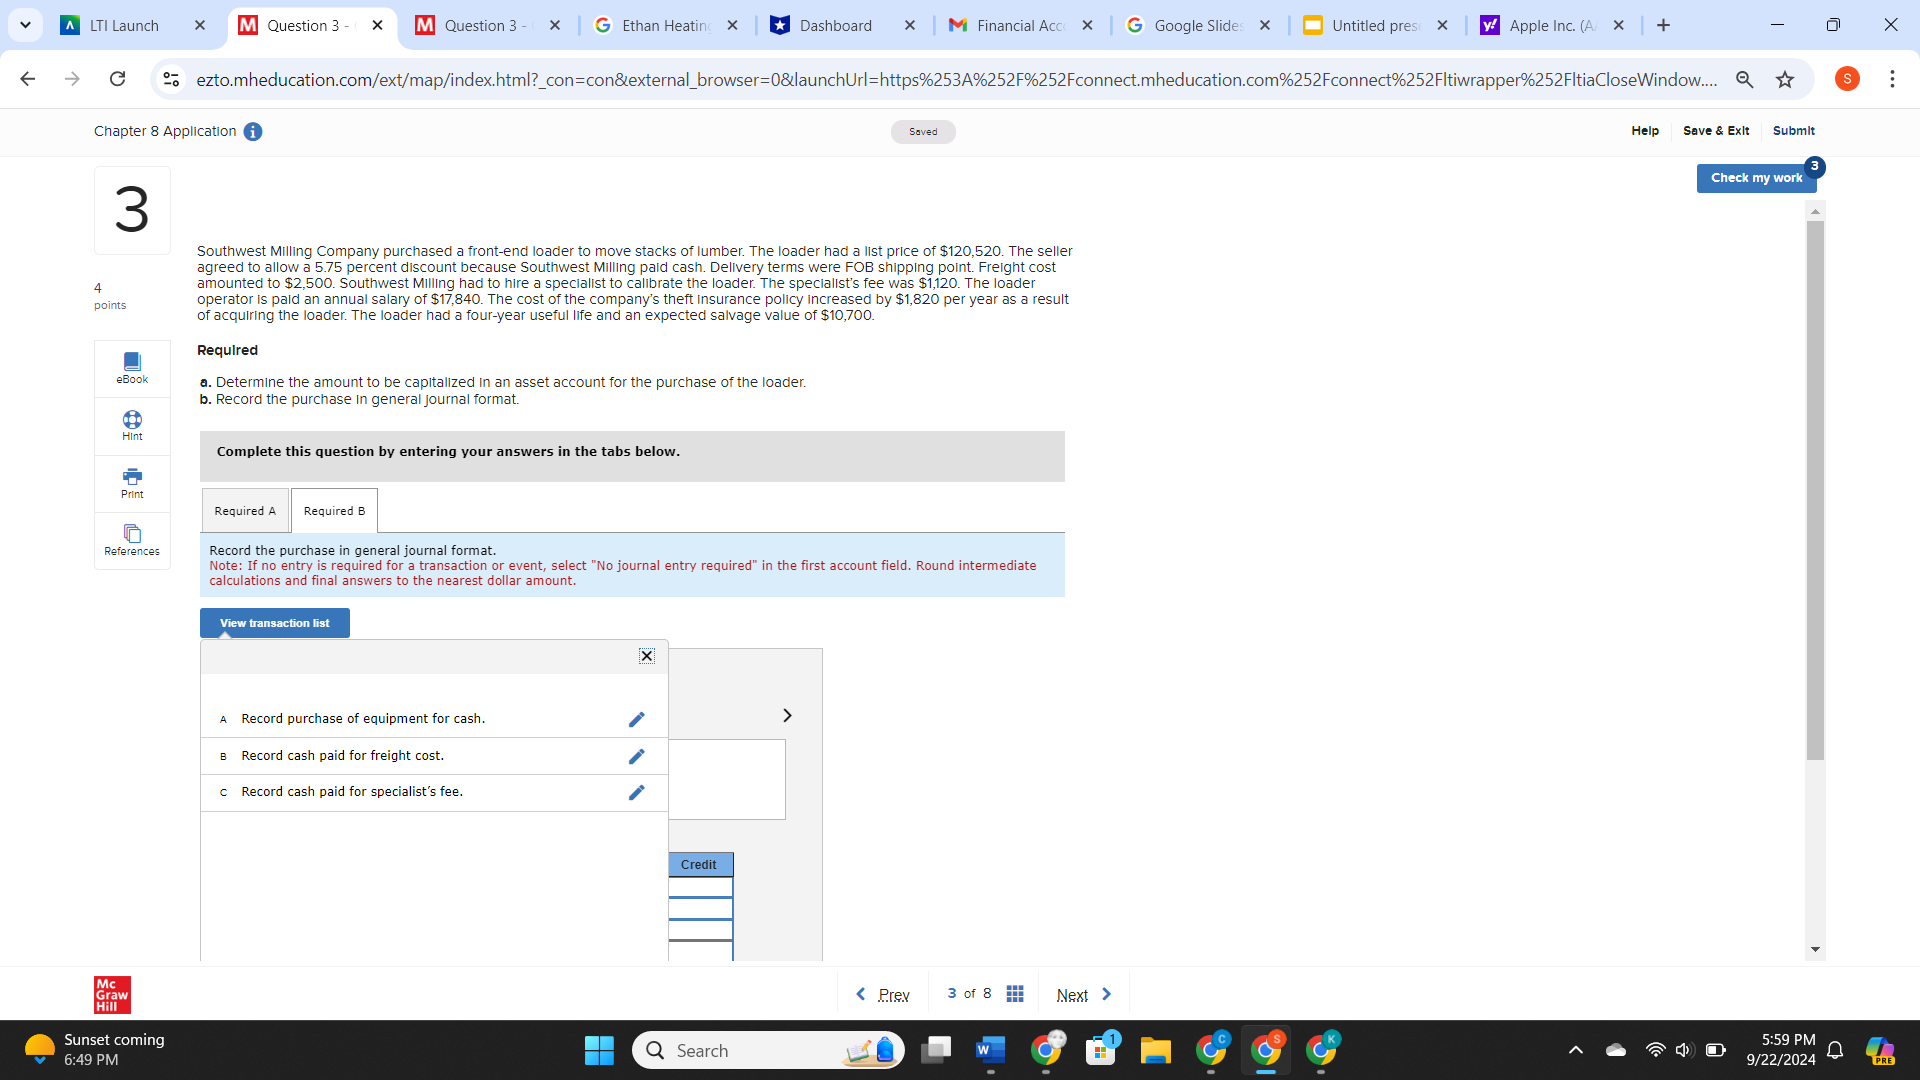Click View transaction list
Image resolution: width=1920 pixels, height=1080 pixels.
[x=273, y=622]
